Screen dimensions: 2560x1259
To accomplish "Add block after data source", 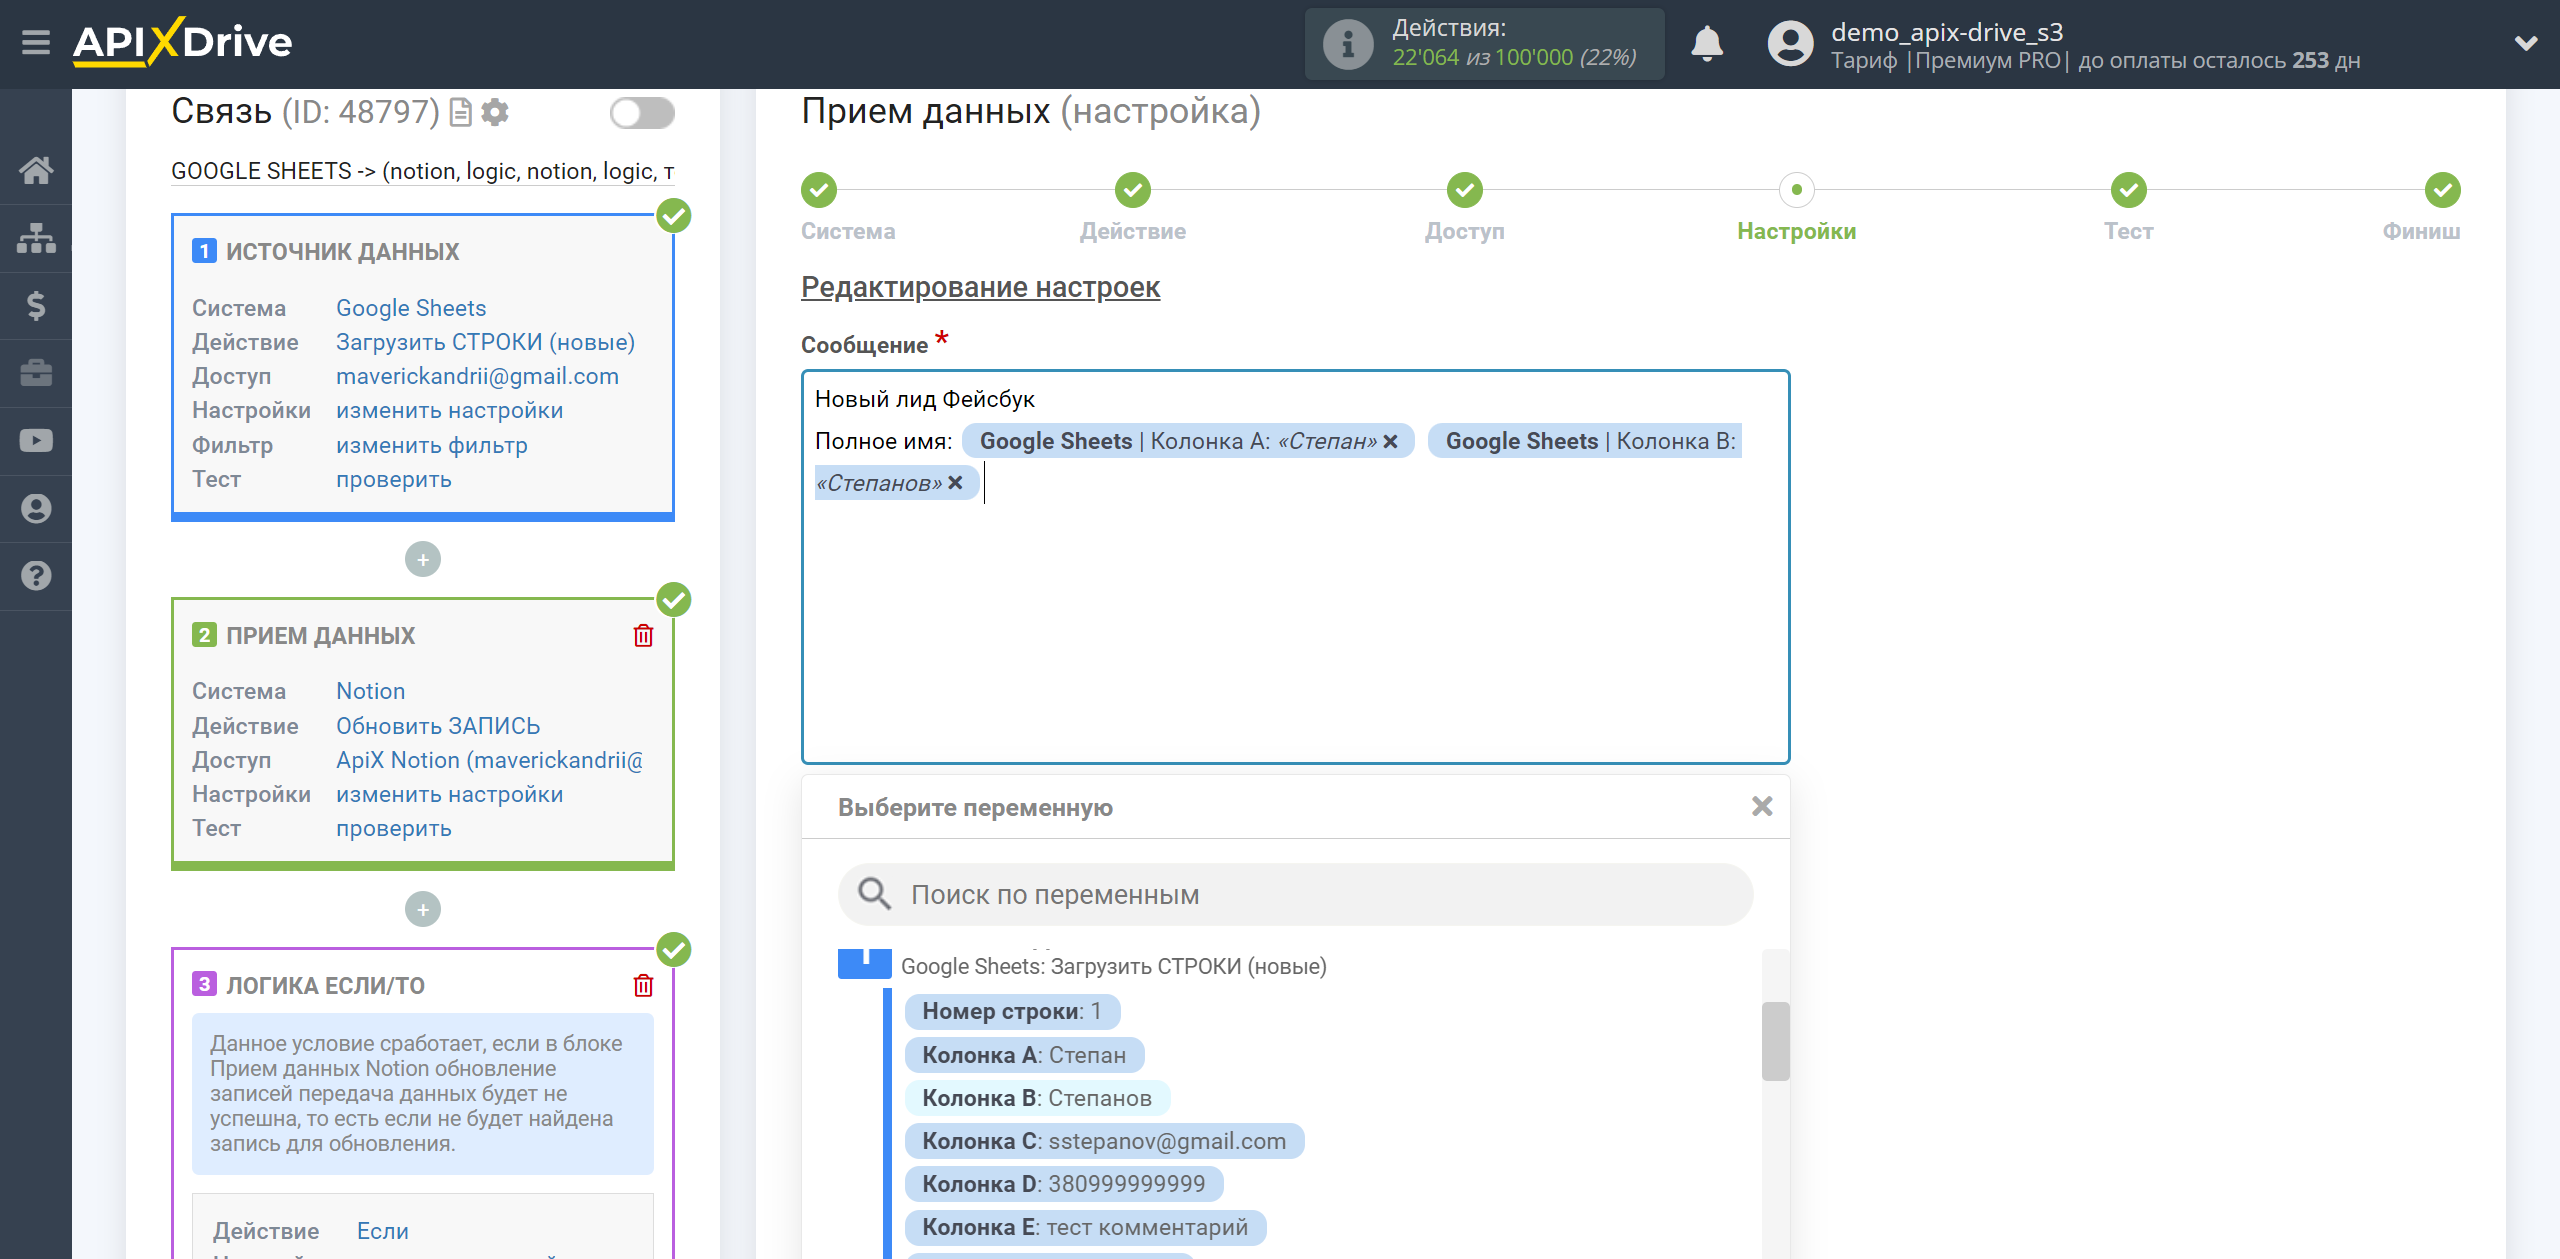I will click(423, 559).
